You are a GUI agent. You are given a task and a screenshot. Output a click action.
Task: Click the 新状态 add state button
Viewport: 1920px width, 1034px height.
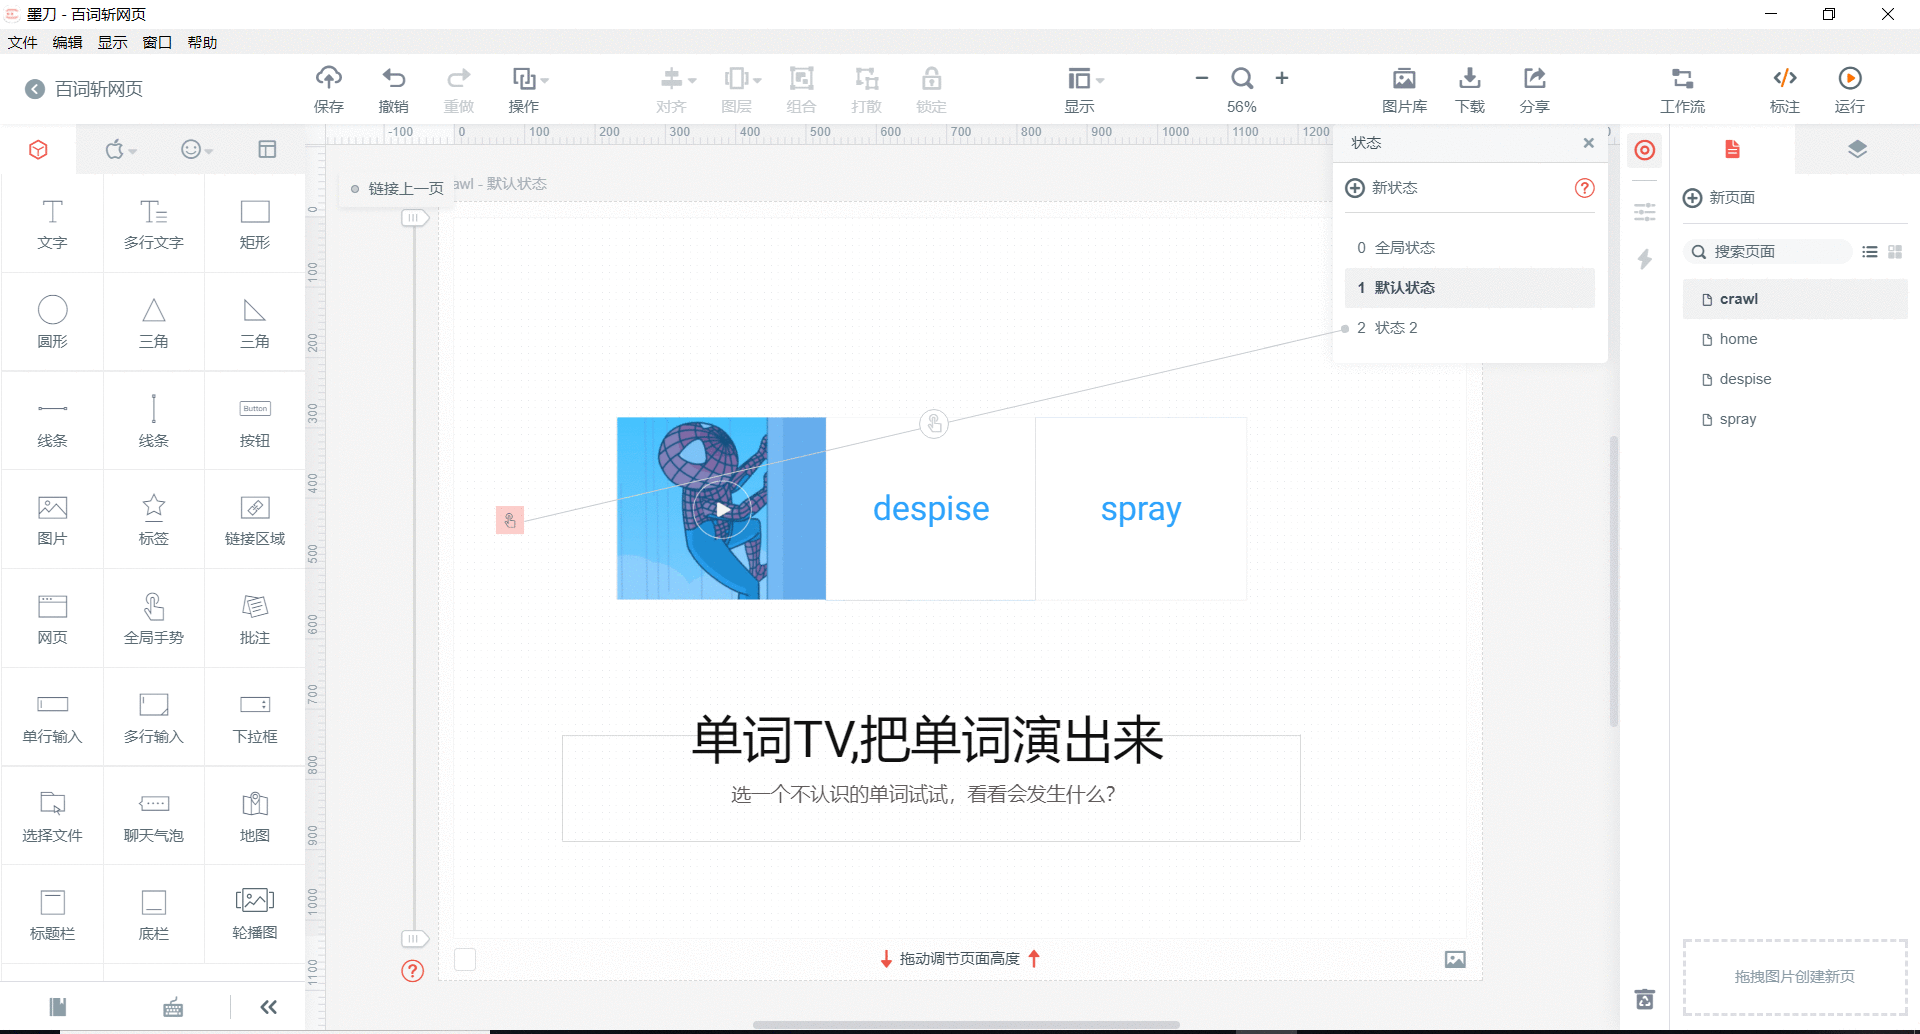1382,188
